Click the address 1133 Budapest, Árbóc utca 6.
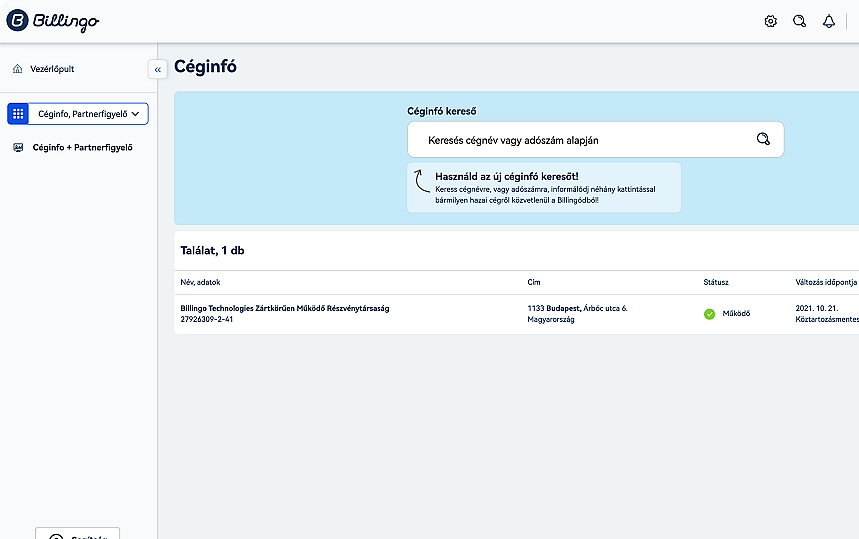Viewport: 859px width, 539px height. pos(577,308)
